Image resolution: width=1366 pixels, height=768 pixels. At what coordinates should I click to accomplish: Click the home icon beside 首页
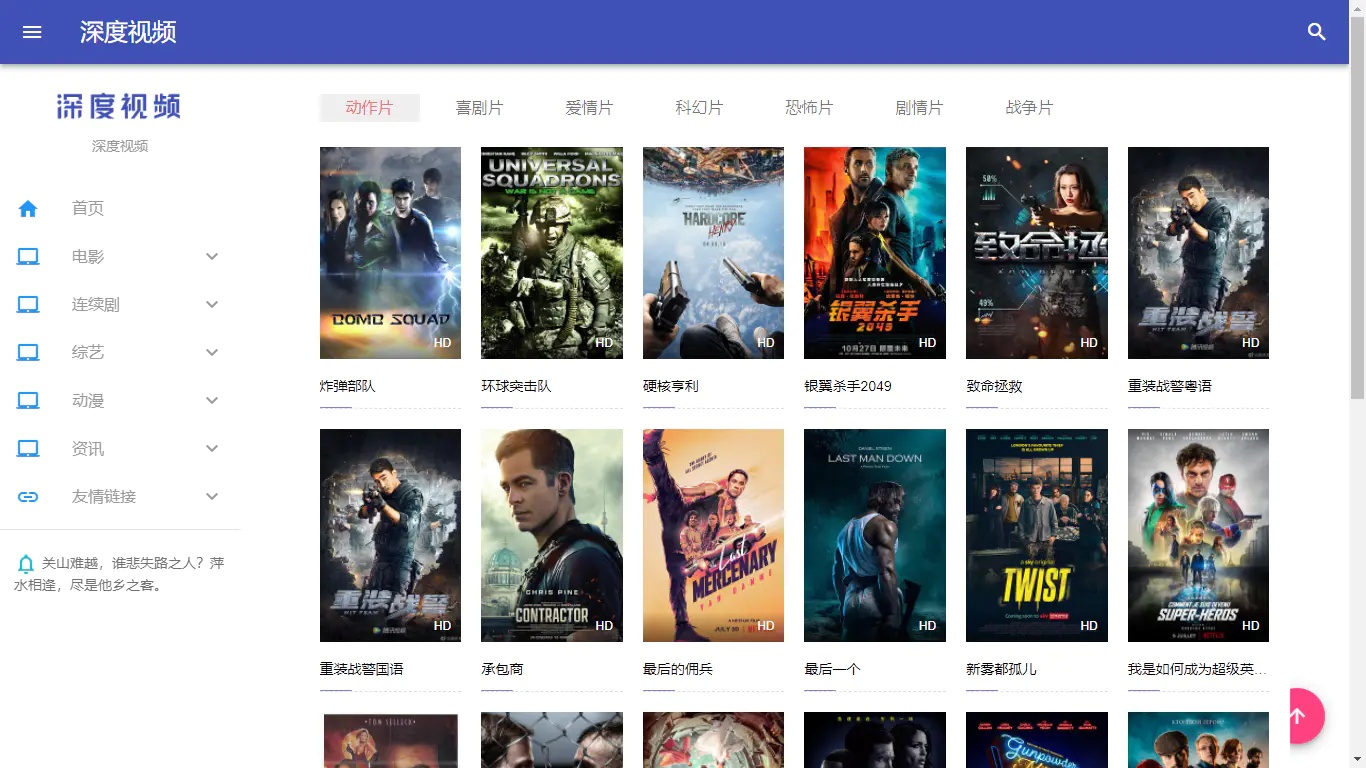[28, 209]
